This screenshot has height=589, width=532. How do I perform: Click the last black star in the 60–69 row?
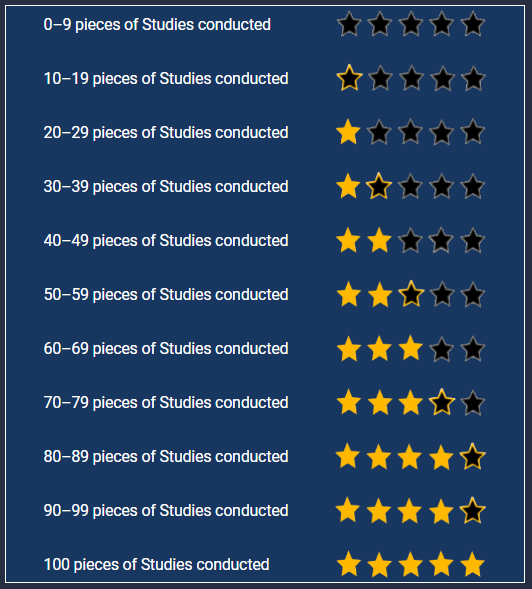pos(473,349)
